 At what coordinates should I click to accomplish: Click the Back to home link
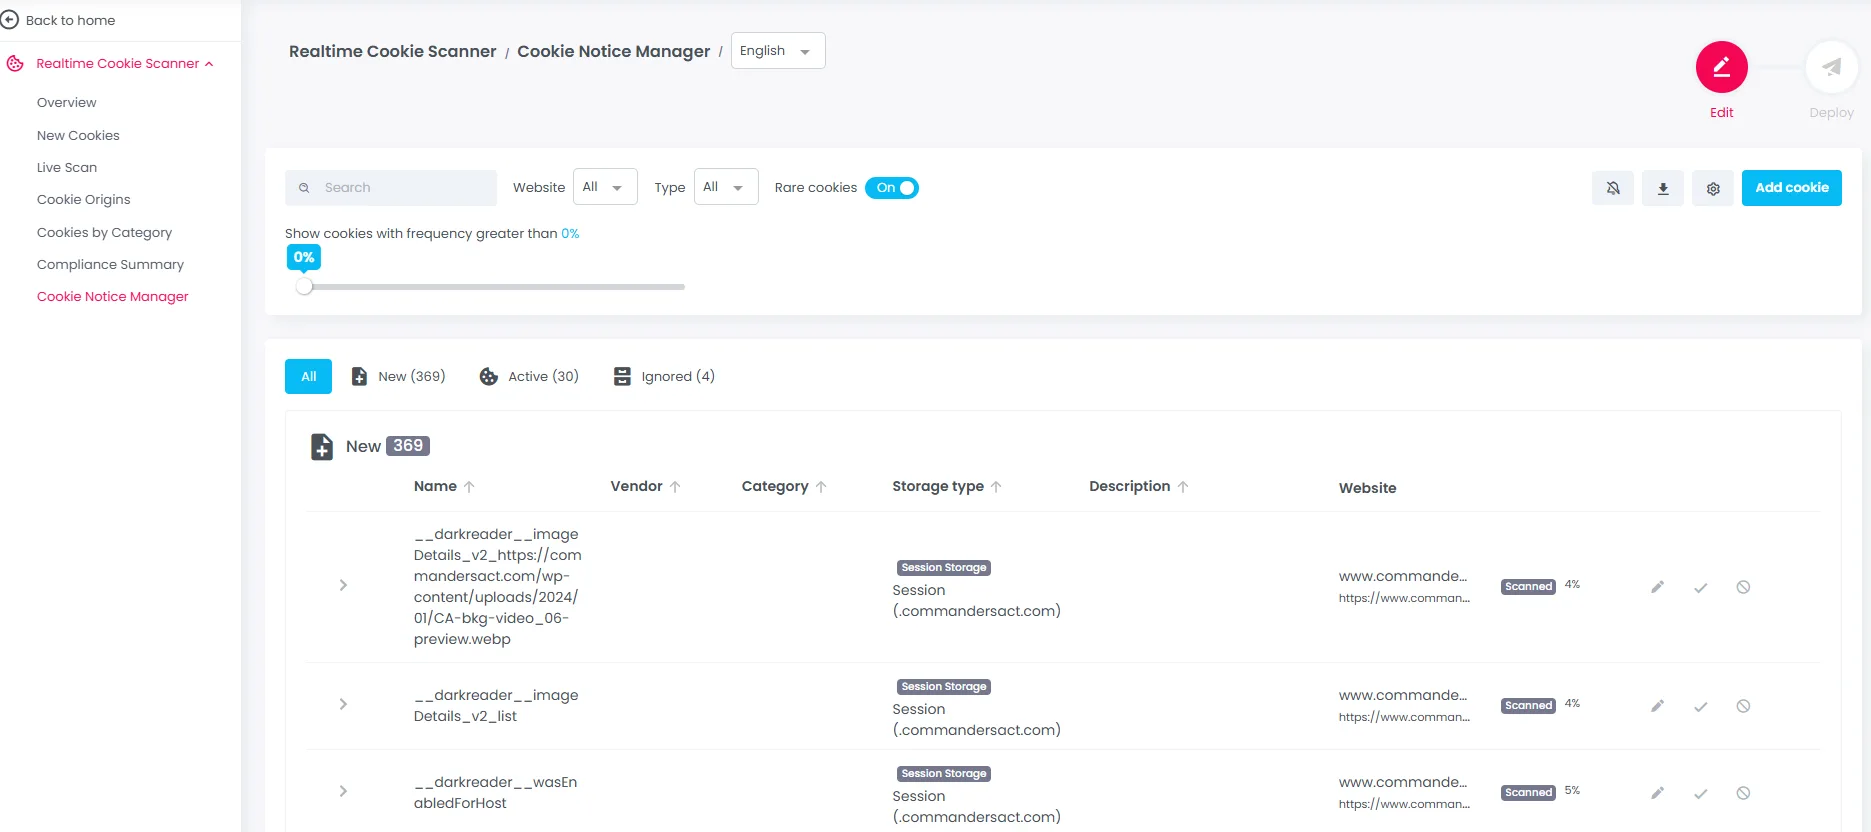(70, 20)
